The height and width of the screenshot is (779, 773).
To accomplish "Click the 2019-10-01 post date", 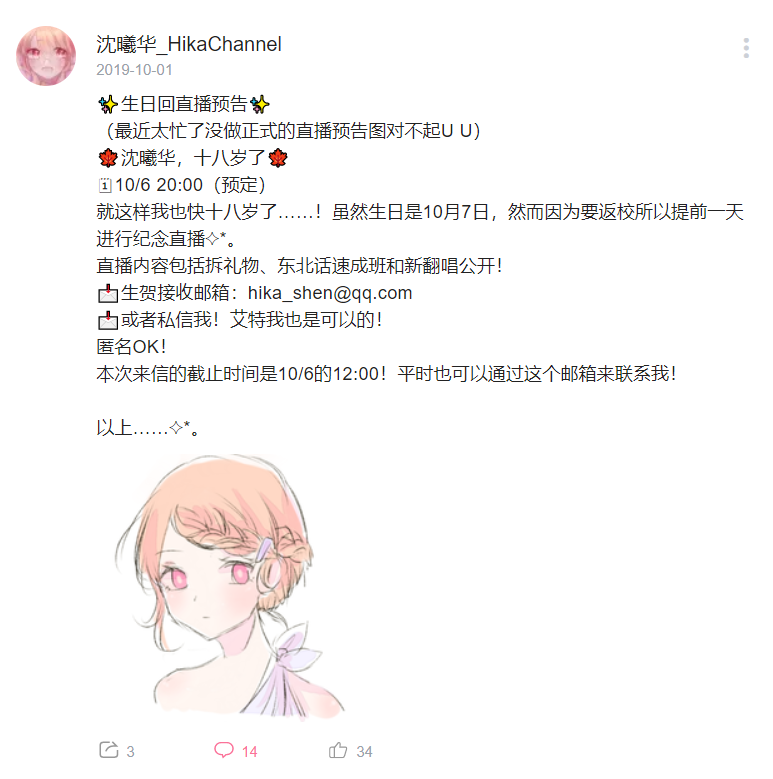I will point(134,70).
